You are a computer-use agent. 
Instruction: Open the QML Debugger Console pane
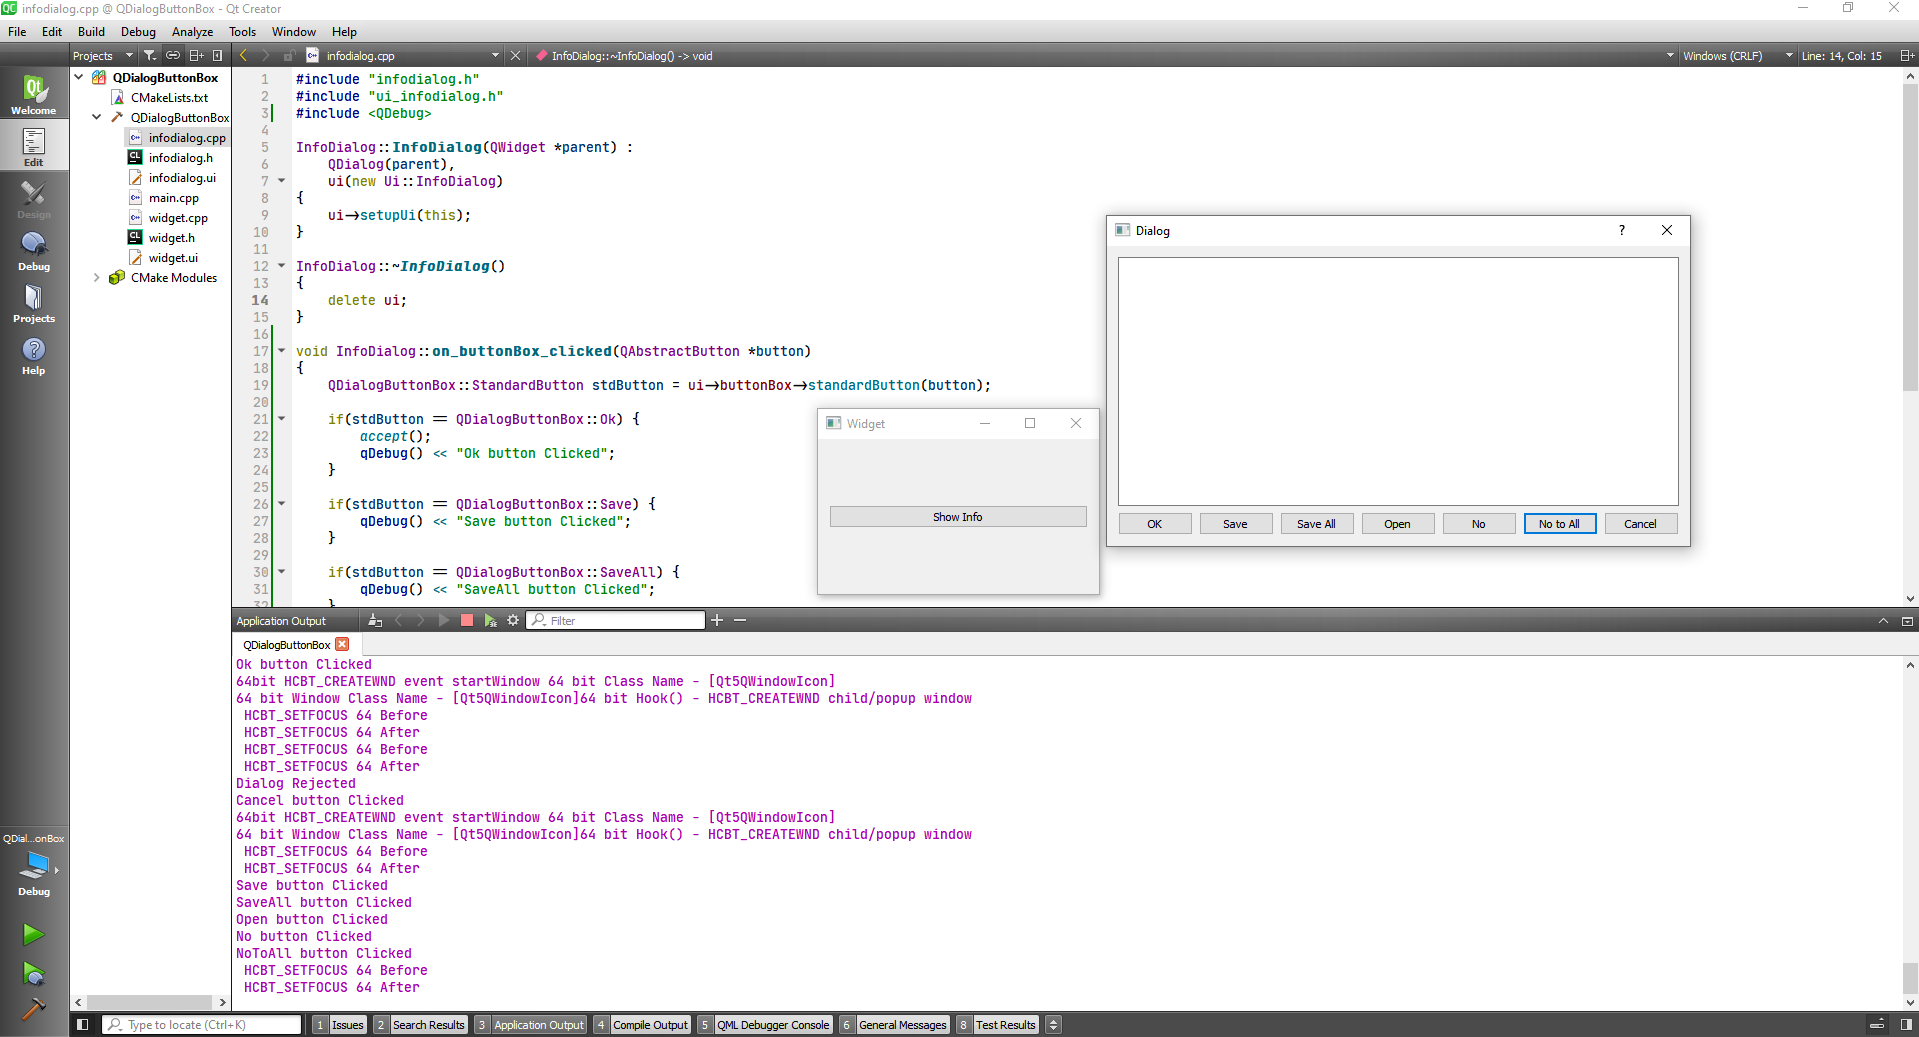point(765,1025)
